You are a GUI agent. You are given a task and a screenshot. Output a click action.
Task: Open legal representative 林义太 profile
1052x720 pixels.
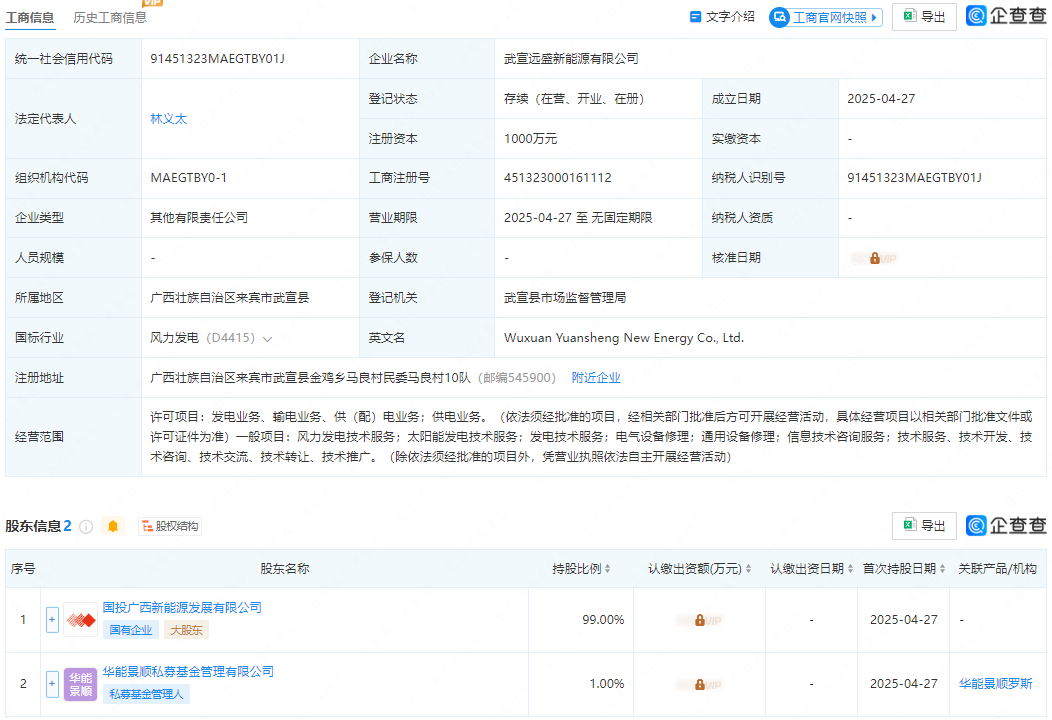pos(167,118)
